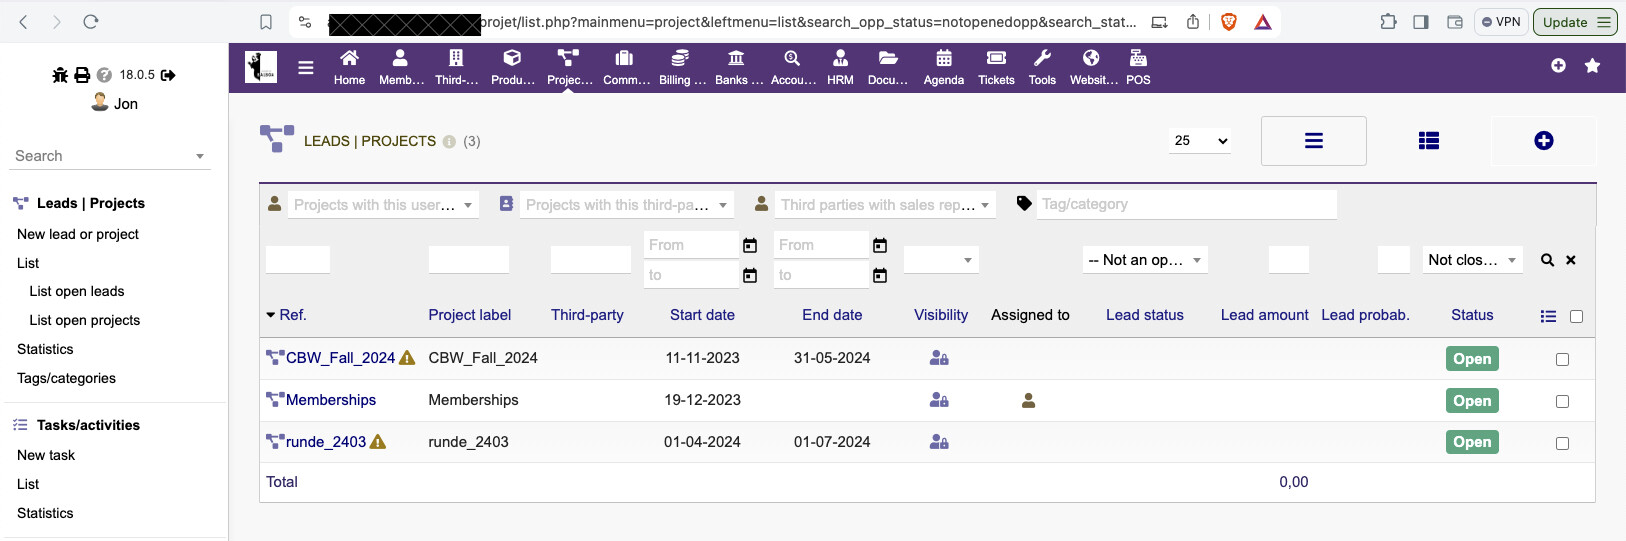
Task: Open the POS cash register icon
Action: (x=1138, y=58)
